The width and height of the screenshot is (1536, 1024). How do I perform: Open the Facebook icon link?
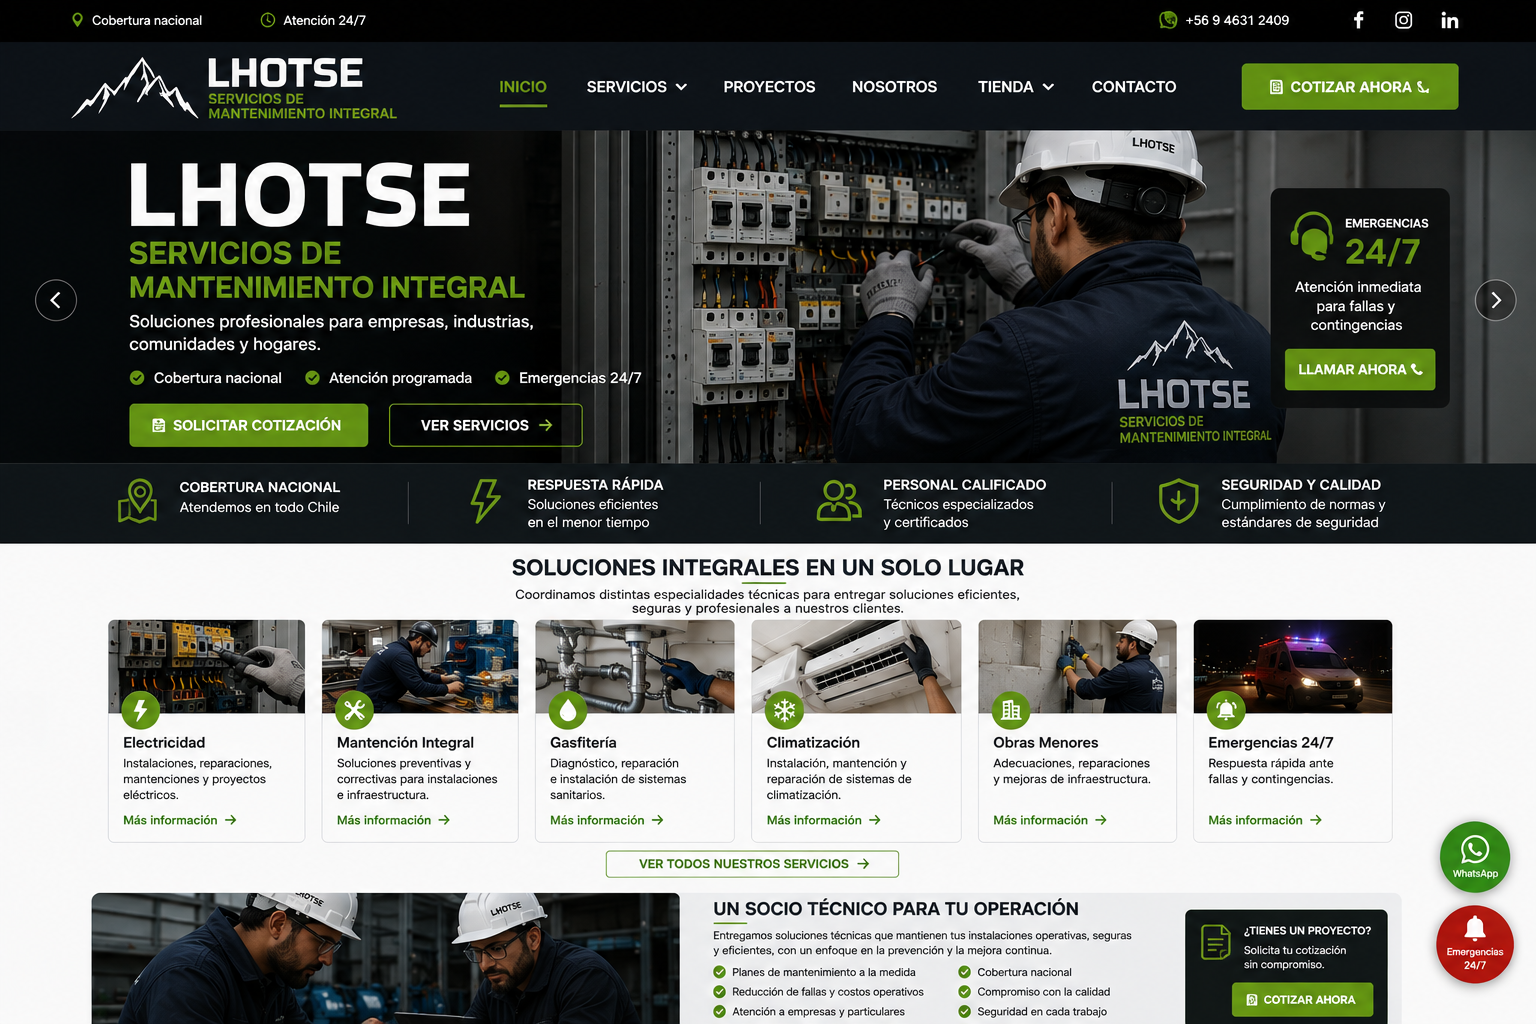1358,20
